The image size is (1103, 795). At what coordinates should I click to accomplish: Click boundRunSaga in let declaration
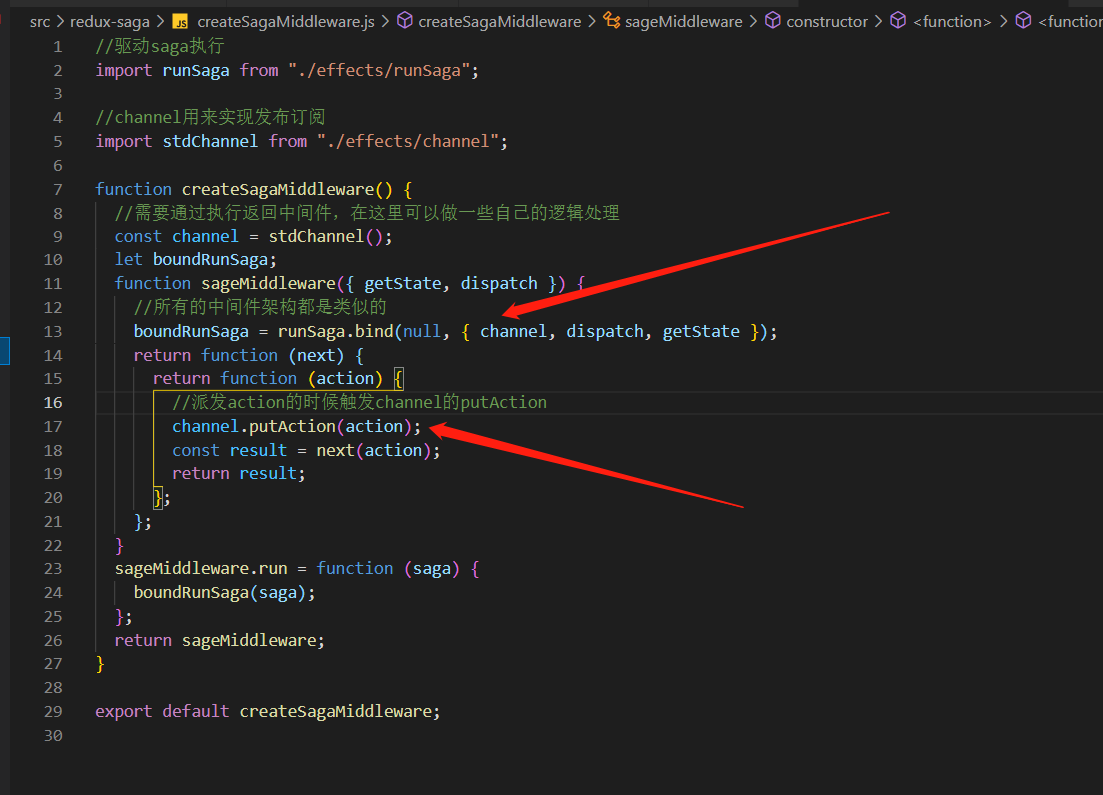(x=210, y=260)
